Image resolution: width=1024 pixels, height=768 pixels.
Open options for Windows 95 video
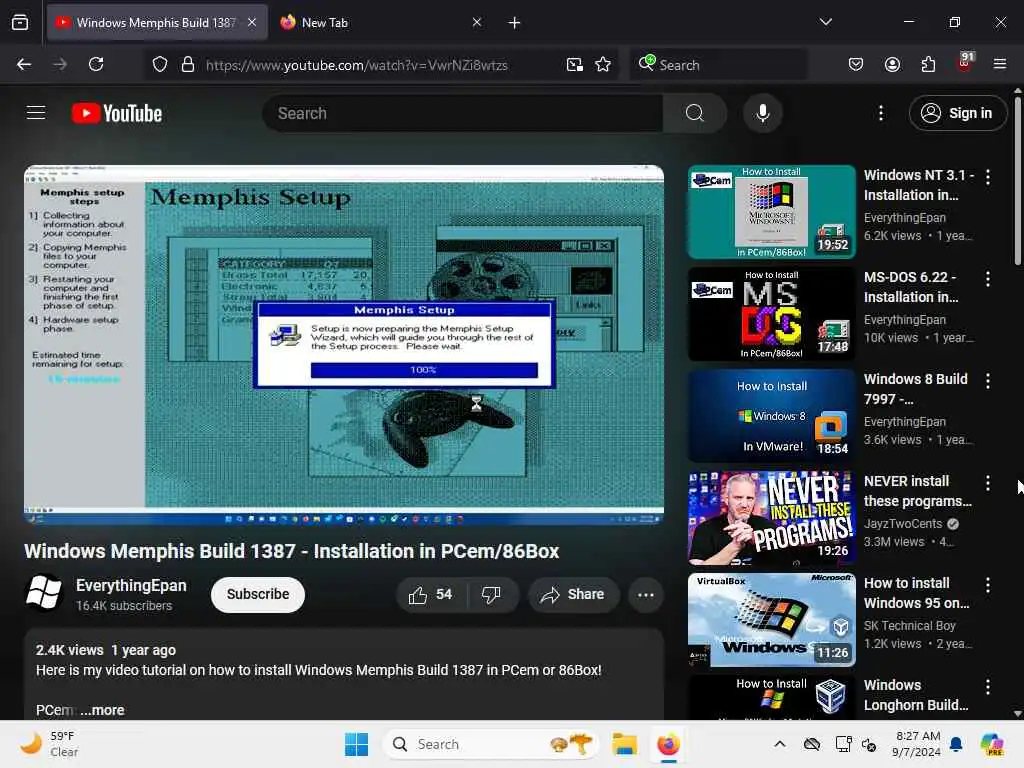(987, 584)
